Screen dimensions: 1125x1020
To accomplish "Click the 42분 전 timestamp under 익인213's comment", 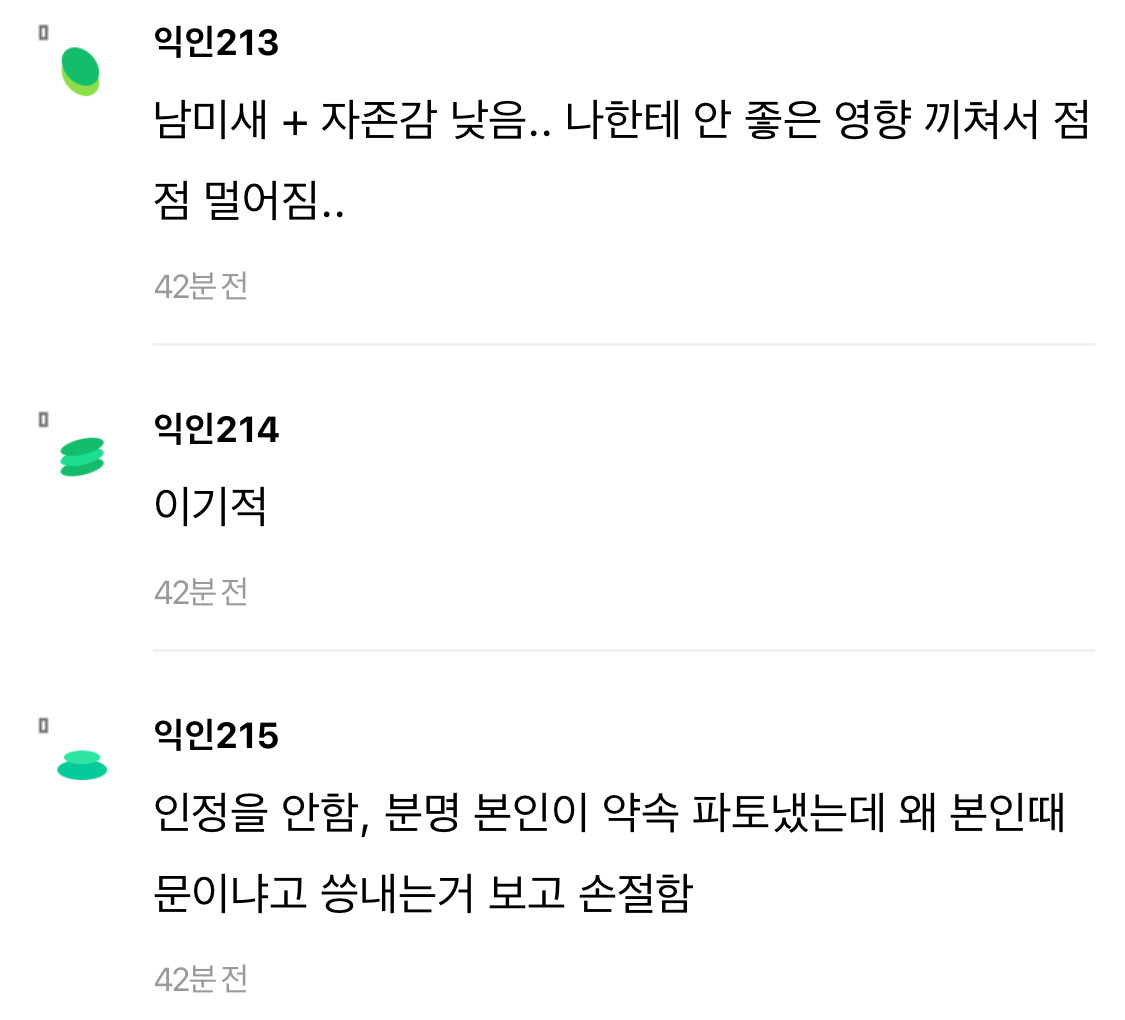I will pyautogui.click(x=201, y=287).
